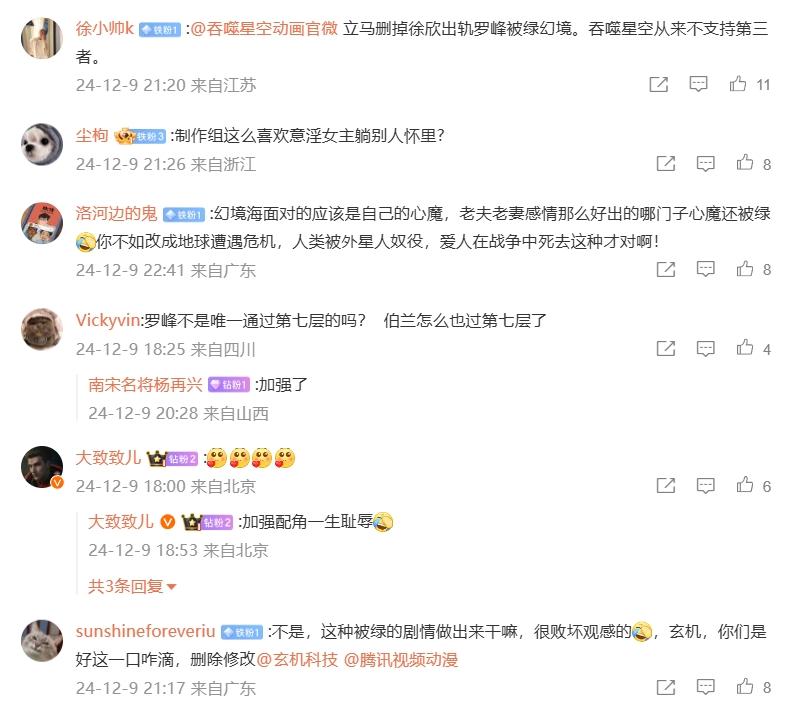This screenshot has height=702, width=790.
Task: Reply to 大致致儿's emoji comment
Action: pos(705,485)
